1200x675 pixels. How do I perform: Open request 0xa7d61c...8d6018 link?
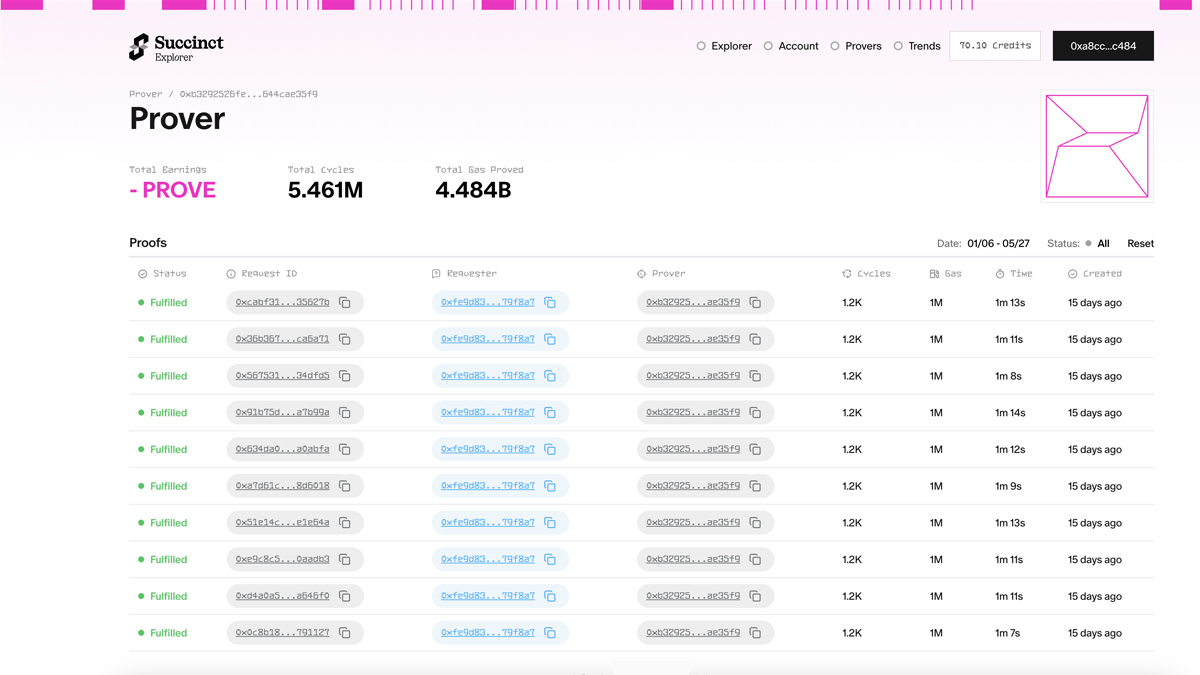[x=282, y=486]
